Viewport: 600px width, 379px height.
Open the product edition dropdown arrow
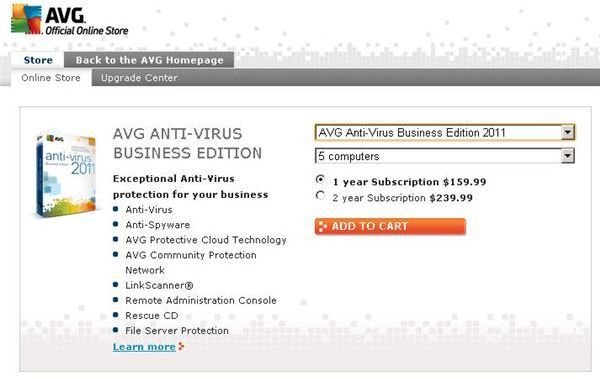click(x=568, y=132)
